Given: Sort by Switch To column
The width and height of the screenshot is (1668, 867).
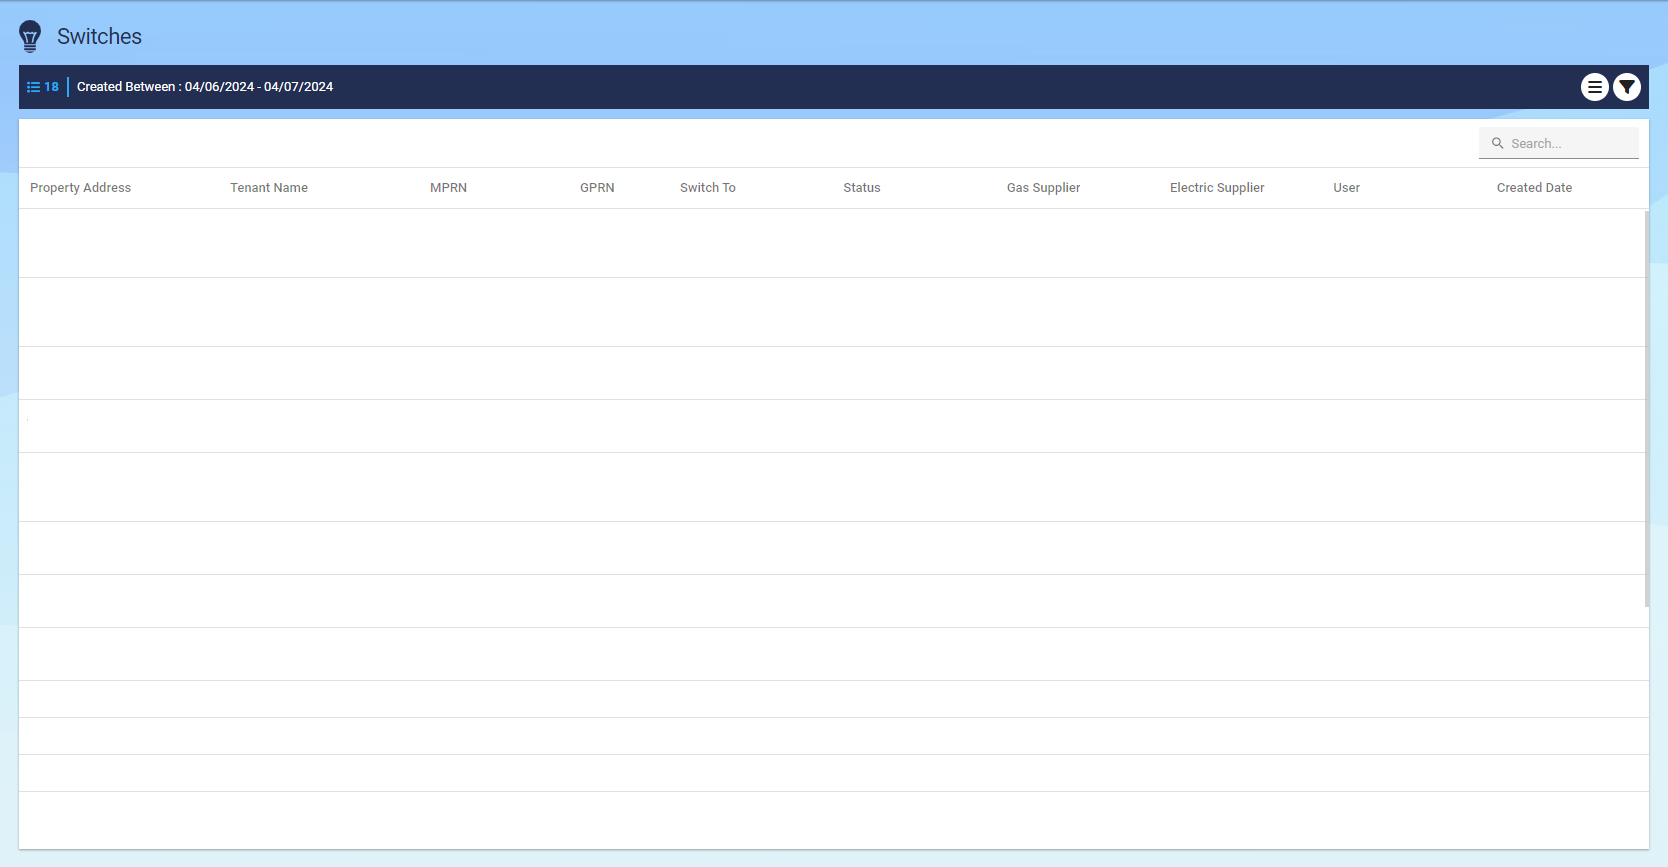Looking at the screenshot, I should [x=707, y=188].
